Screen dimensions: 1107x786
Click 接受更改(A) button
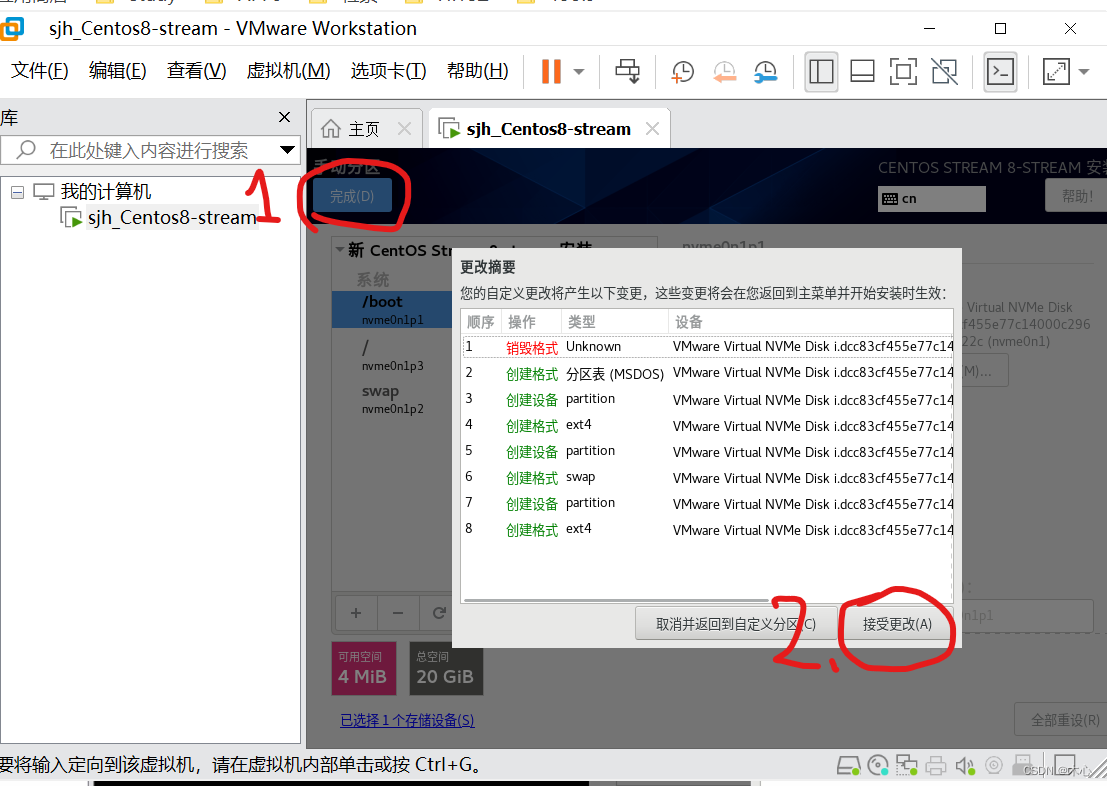[x=897, y=624]
